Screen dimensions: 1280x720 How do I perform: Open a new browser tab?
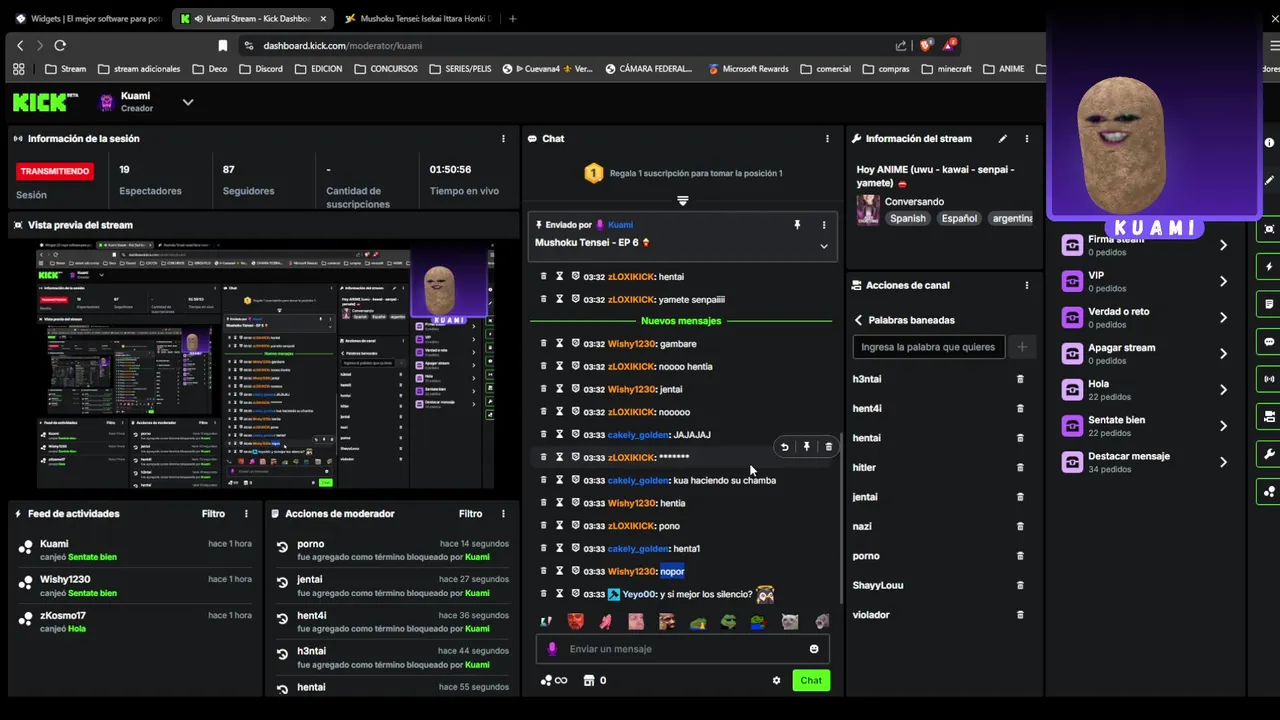(513, 18)
